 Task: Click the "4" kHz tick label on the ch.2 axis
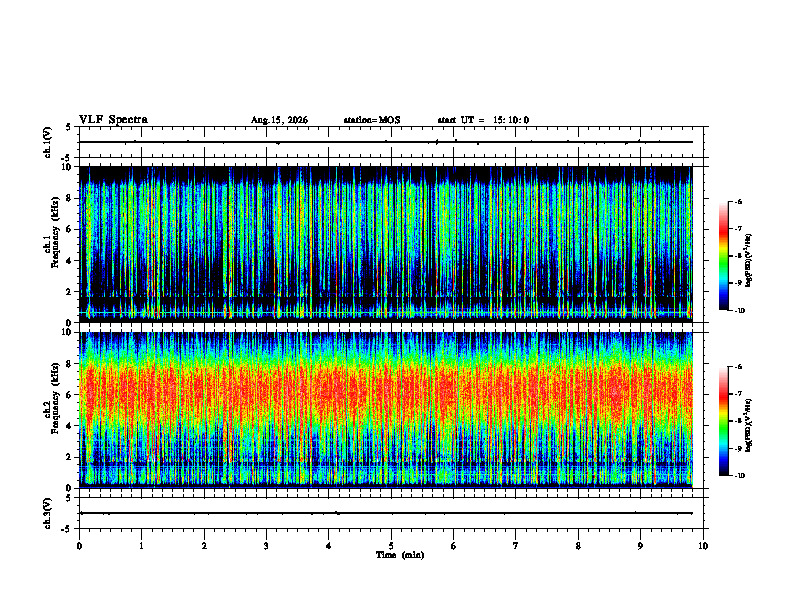[69, 426]
